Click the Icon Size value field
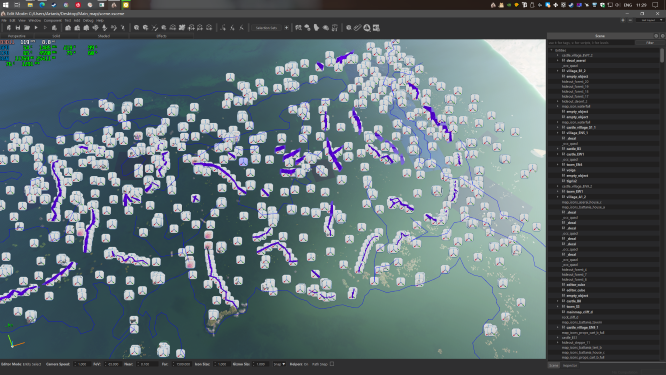Viewport: 666px width, 375px height. click(x=223, y=364)
